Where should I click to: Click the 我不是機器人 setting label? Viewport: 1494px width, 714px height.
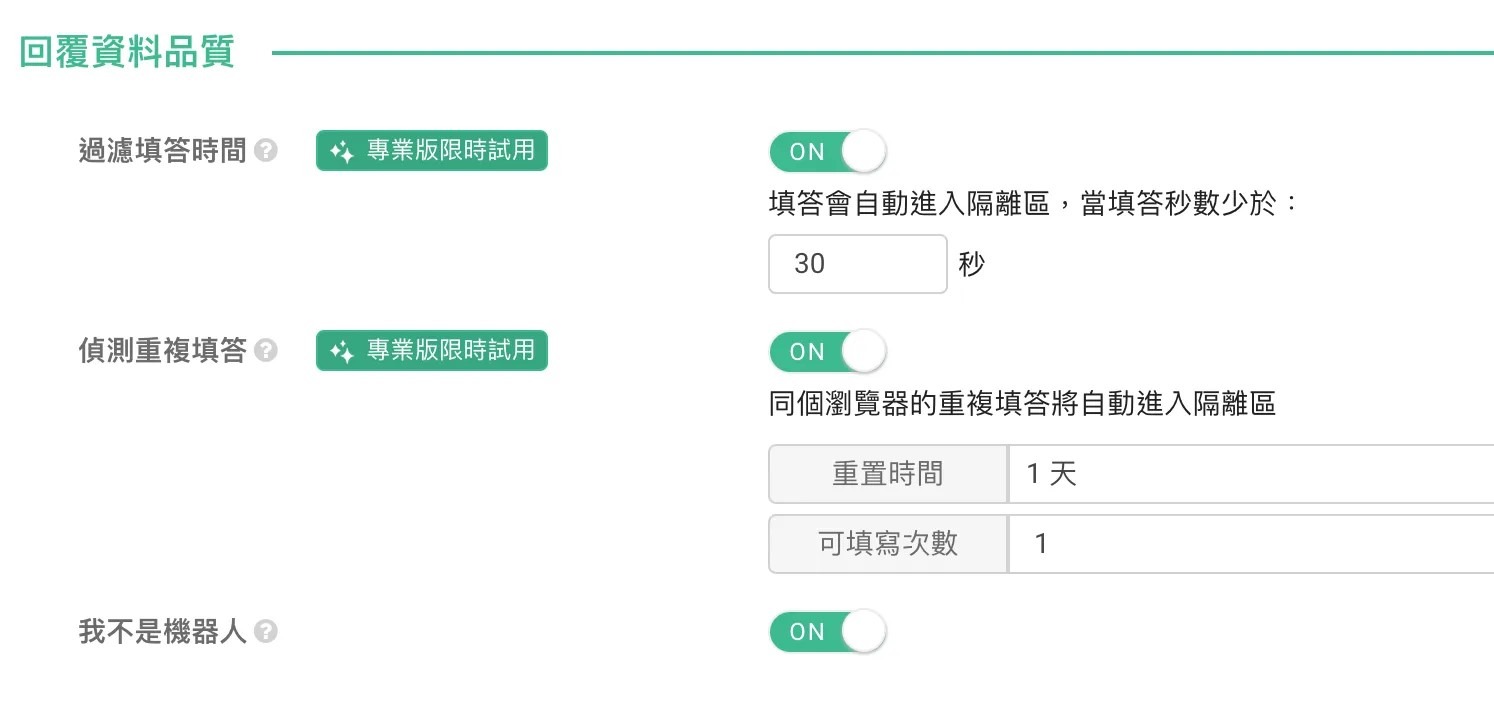(x=162, y=632)
